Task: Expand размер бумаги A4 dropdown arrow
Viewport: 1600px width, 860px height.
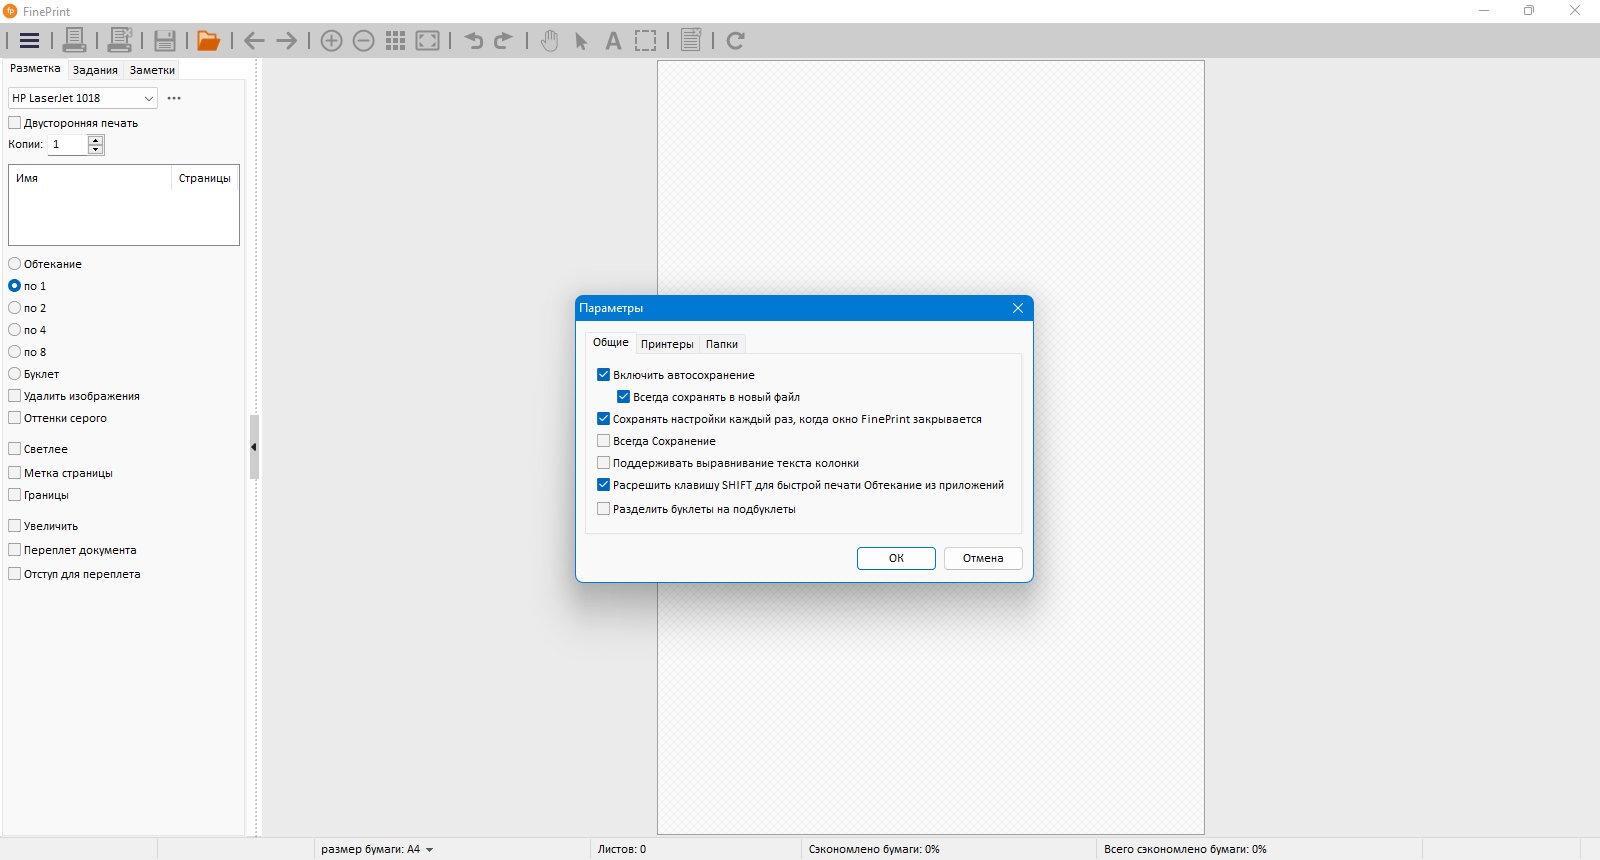Action: click(430, 850)
